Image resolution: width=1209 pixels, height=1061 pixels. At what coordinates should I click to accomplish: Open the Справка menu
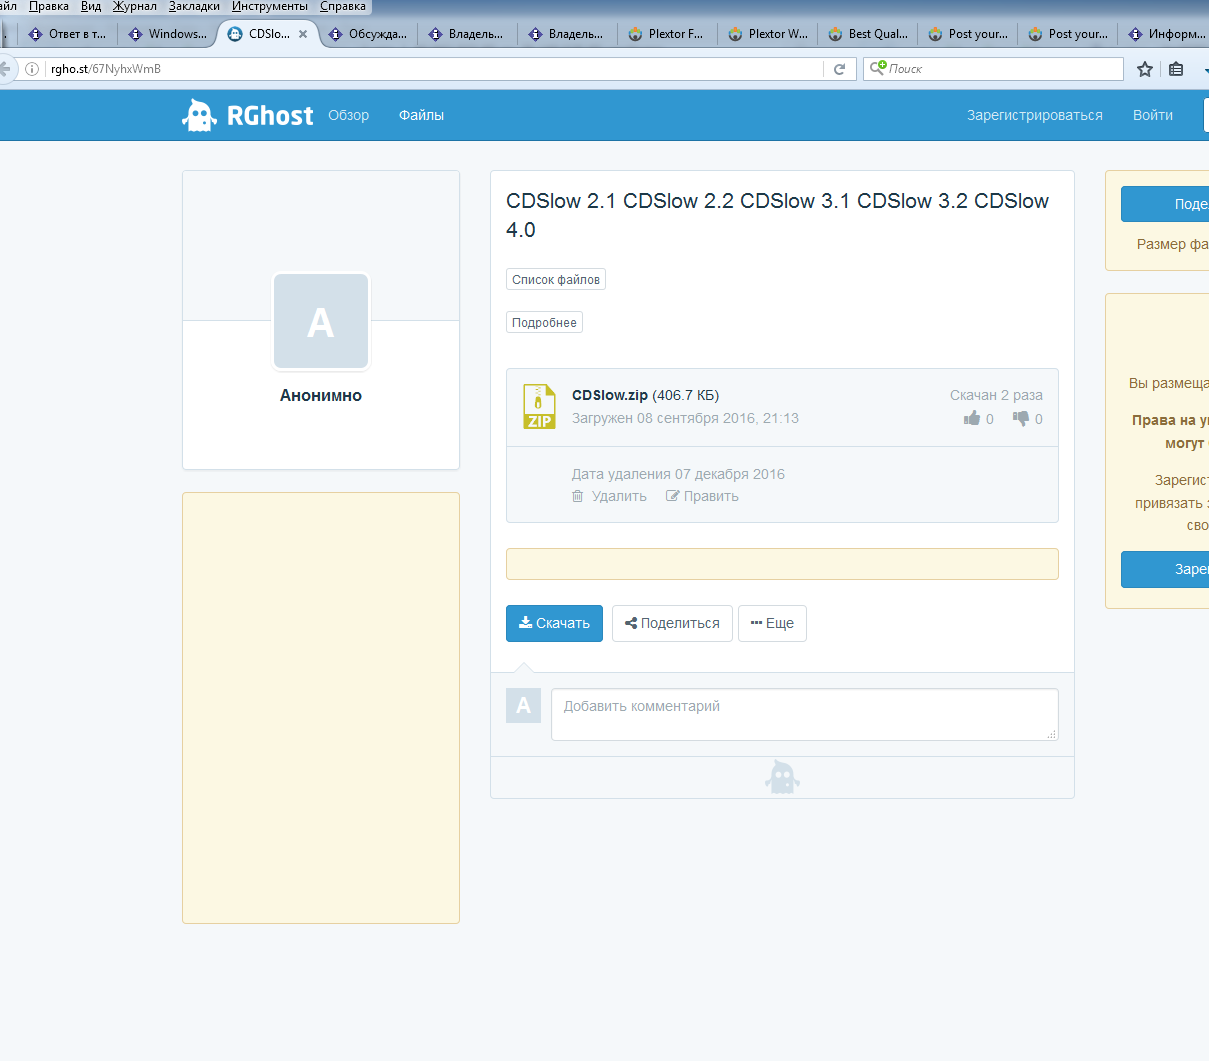[343, 6]
